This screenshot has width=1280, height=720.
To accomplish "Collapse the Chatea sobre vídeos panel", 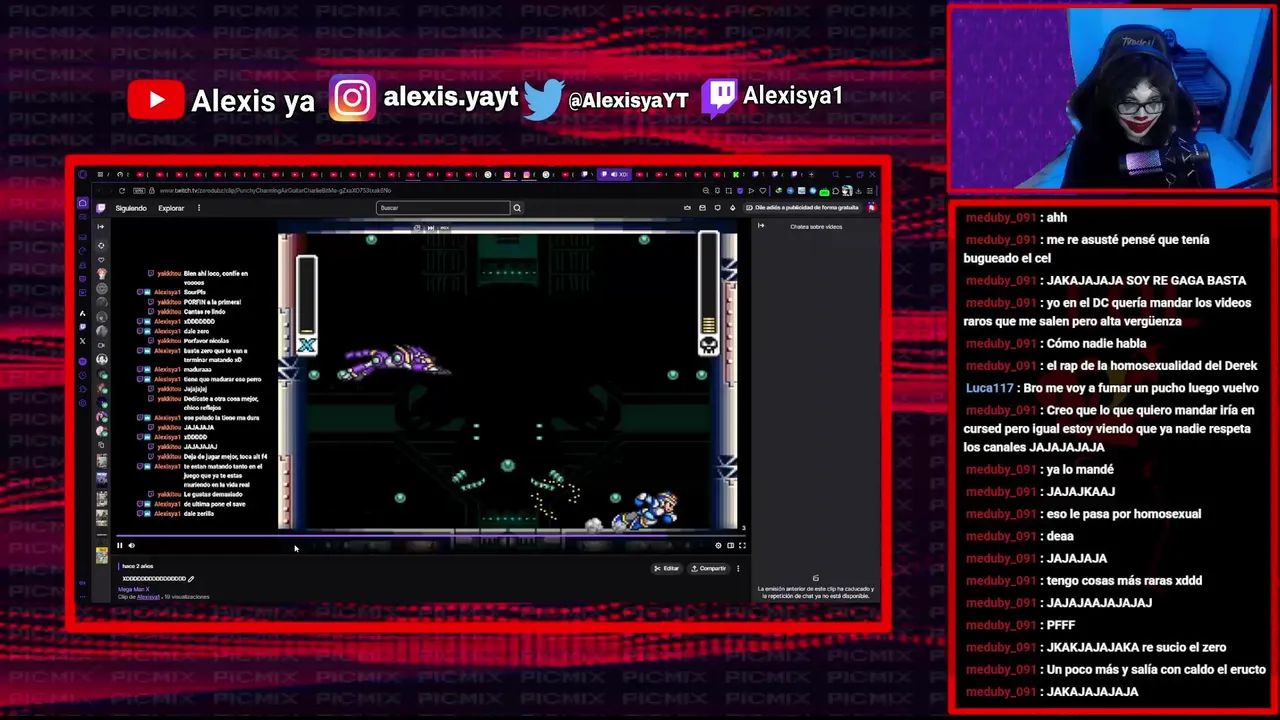I will (761, 226).
